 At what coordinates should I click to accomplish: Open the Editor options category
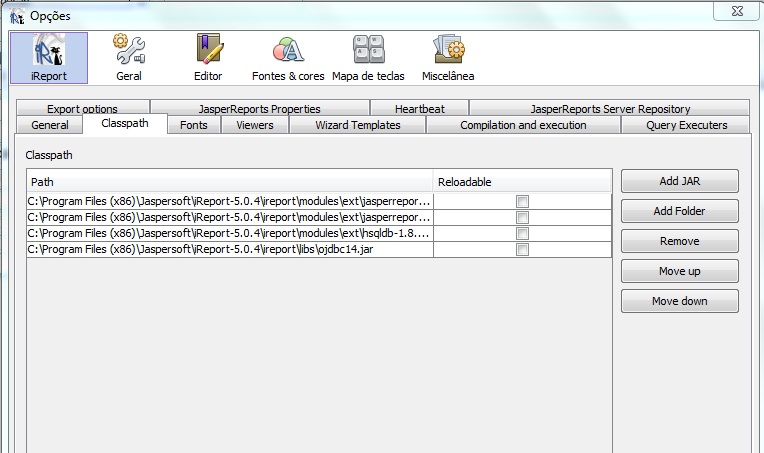[x=208, y=57]
